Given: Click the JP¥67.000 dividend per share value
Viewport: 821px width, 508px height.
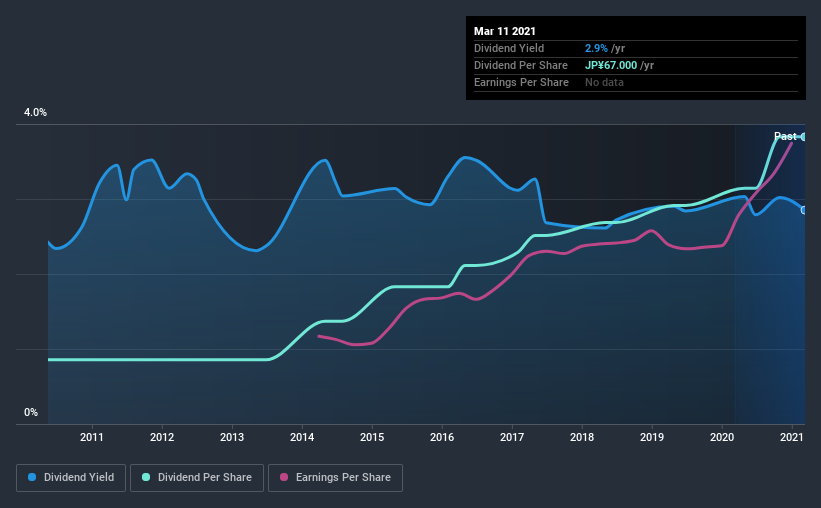Looking at the screenshot, I should 611,65.
